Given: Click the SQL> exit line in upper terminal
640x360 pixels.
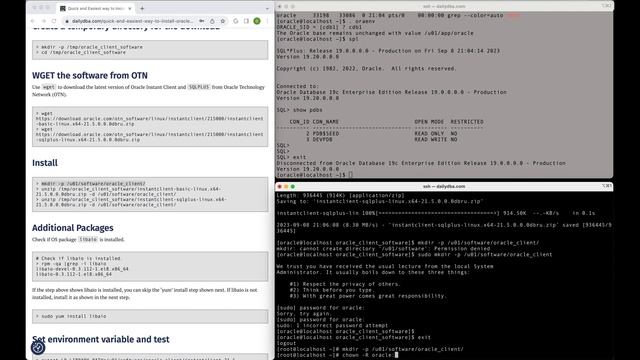Looking at the screenshot, I should [291, 157].
